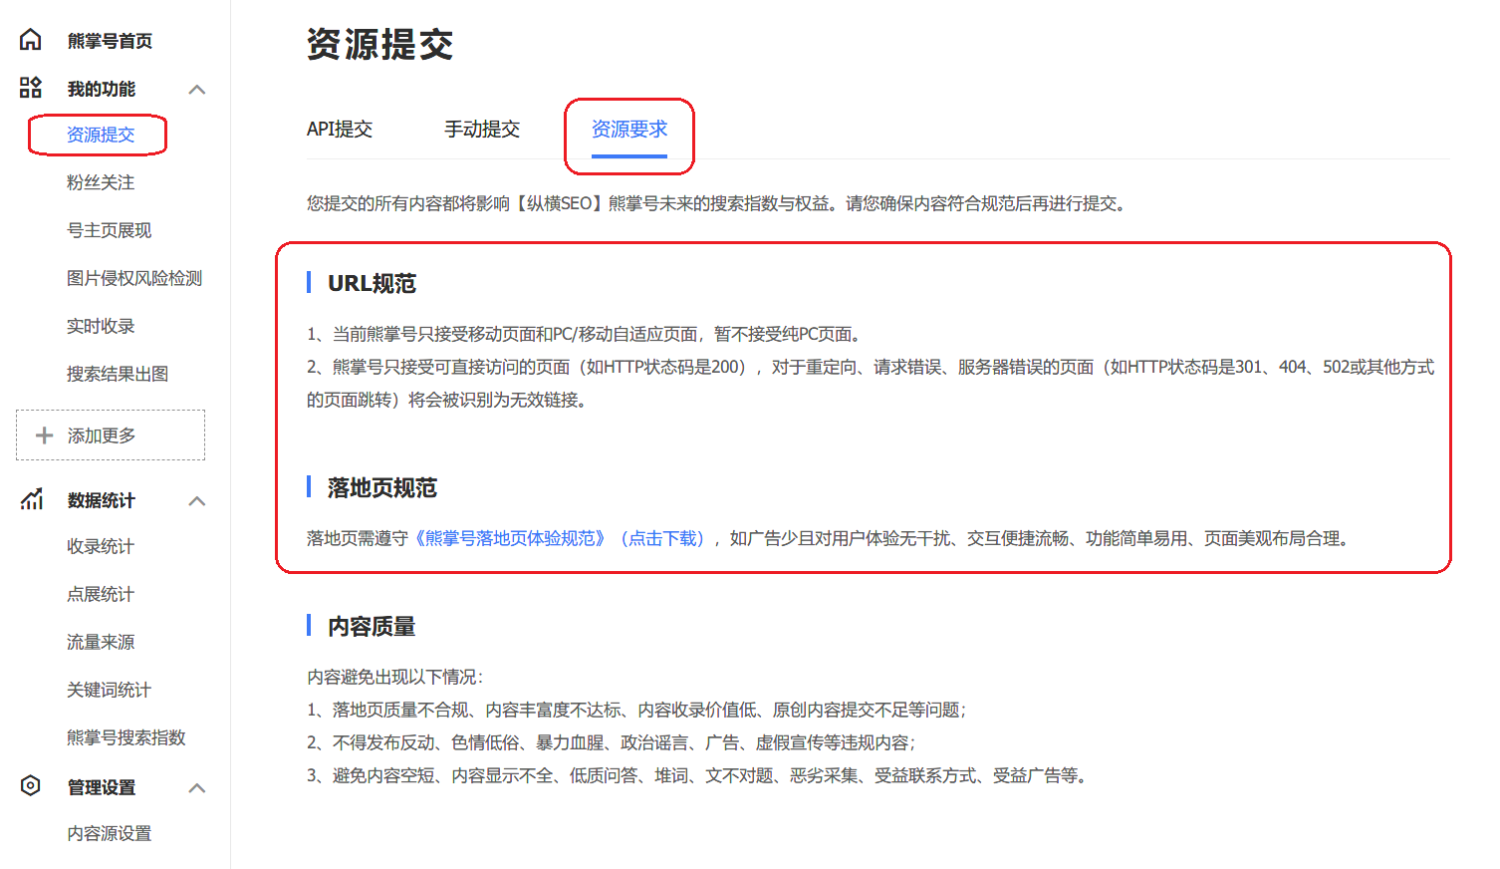Click the plus icon in 添加更多 box
This screenshot has width=1500, height=869.
44,435
